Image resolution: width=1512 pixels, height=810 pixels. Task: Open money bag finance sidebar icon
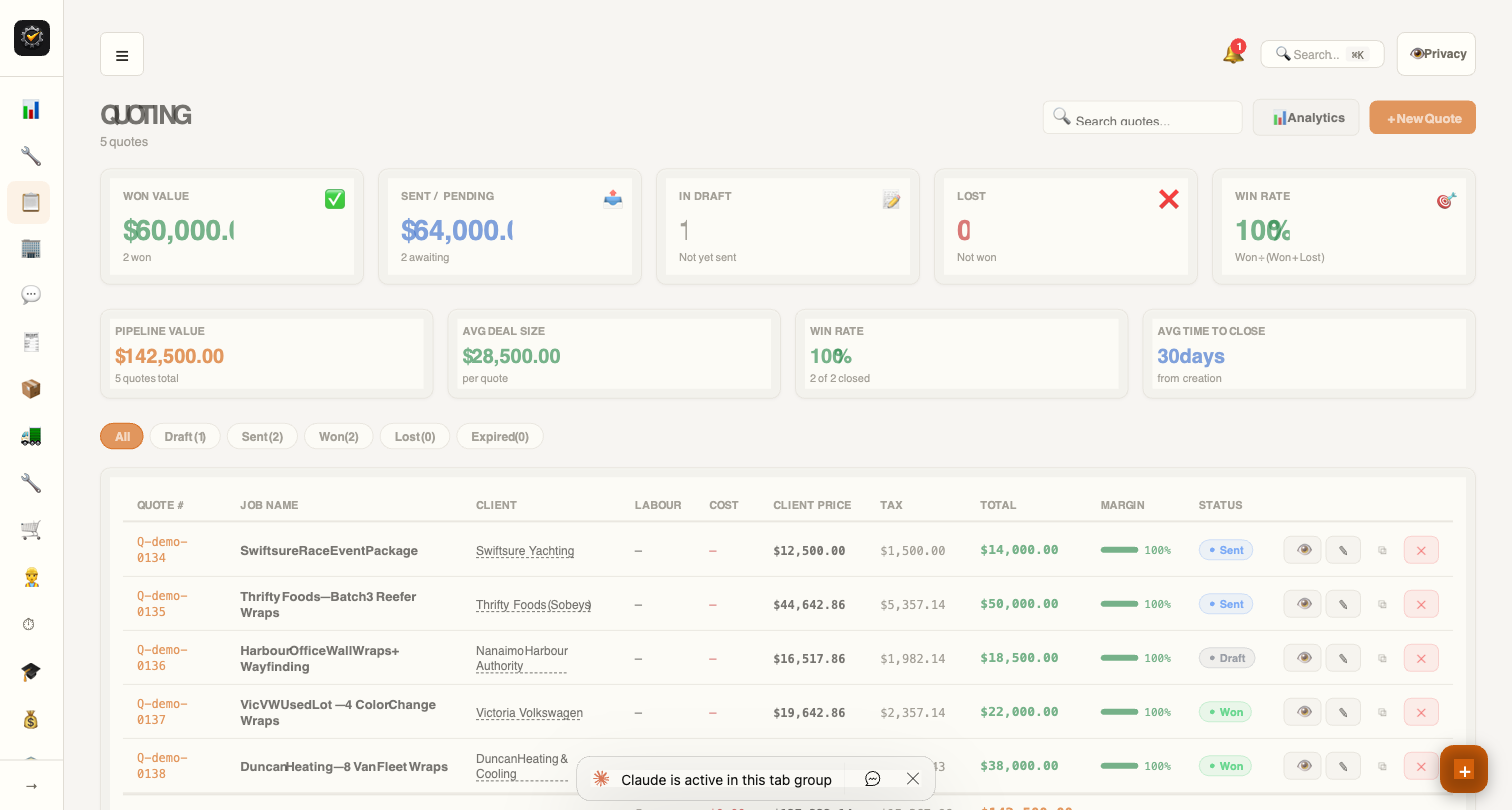pyautogui.click(x=31, y=718)
